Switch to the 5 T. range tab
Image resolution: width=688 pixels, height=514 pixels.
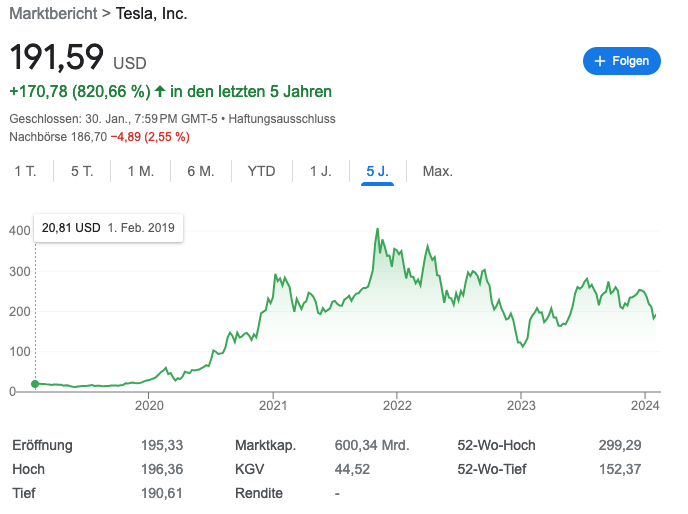click(x=82, y=171)
